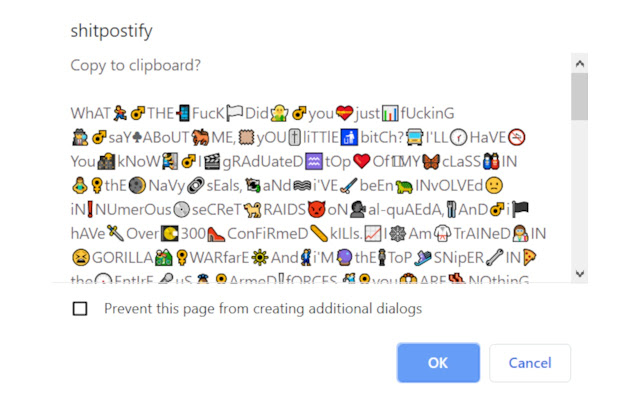This screenshot has width=640, height=400.
Task: Click the no-smoking sign emoji after 'HaVE'
Action: 516,138
